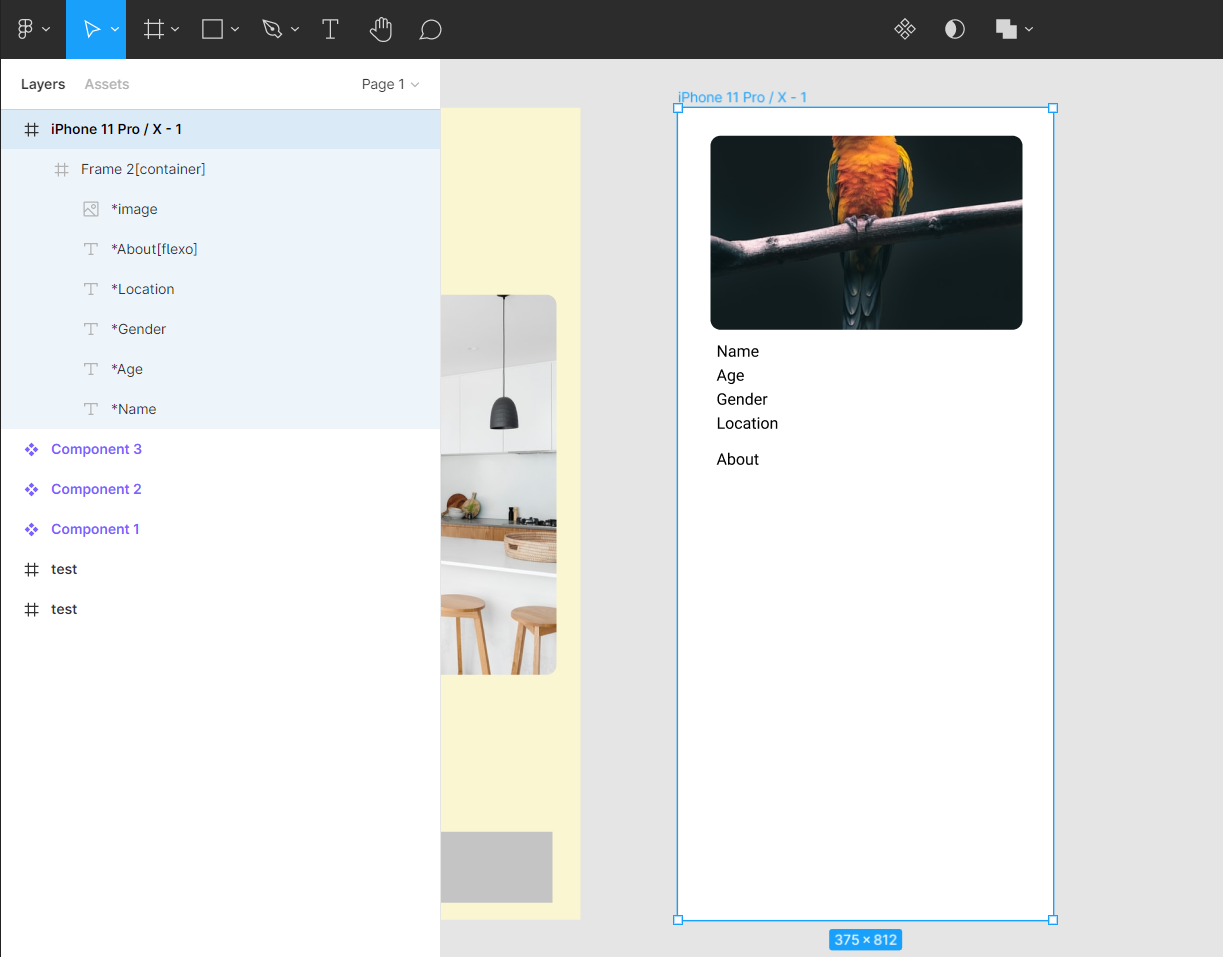Click the image icon of *image layer

tap(91, 209)
